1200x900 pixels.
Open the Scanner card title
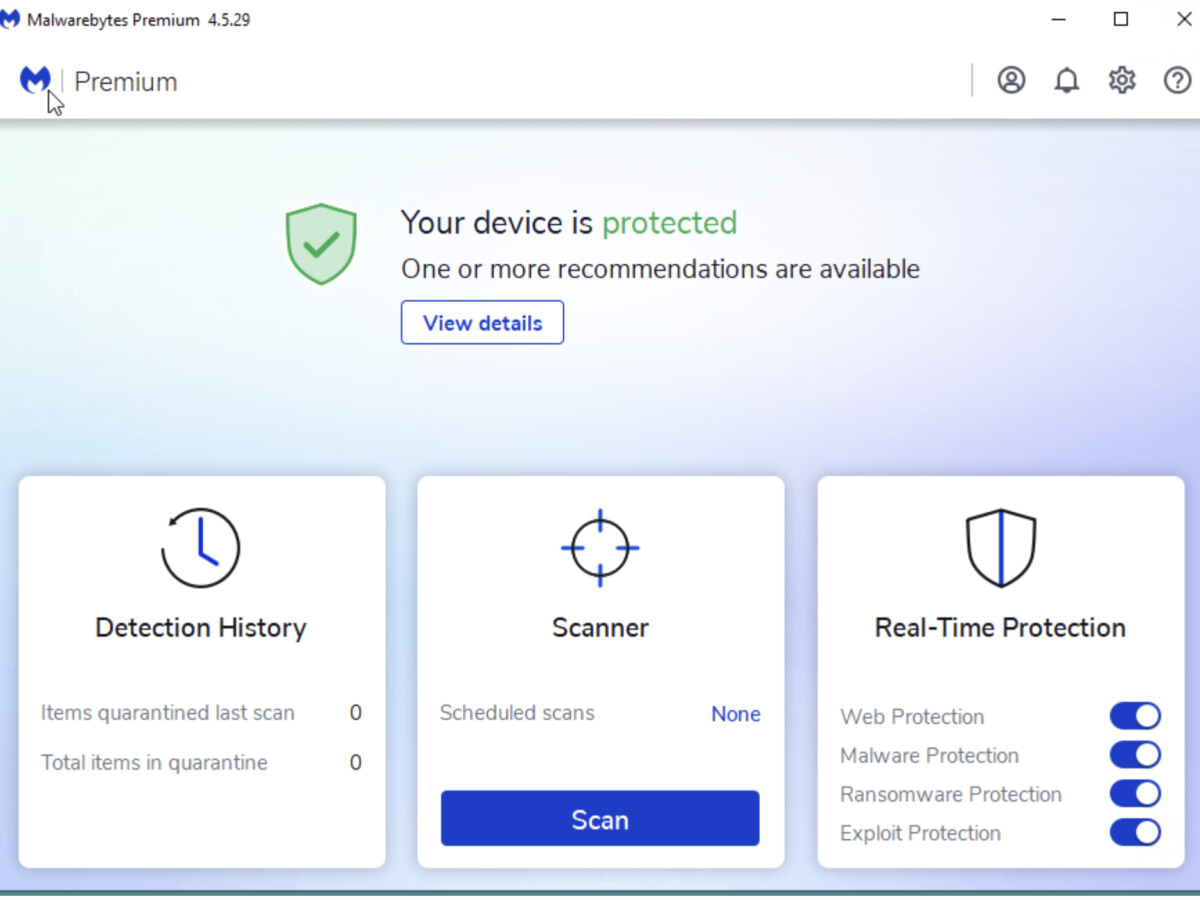tap(600, 628)
